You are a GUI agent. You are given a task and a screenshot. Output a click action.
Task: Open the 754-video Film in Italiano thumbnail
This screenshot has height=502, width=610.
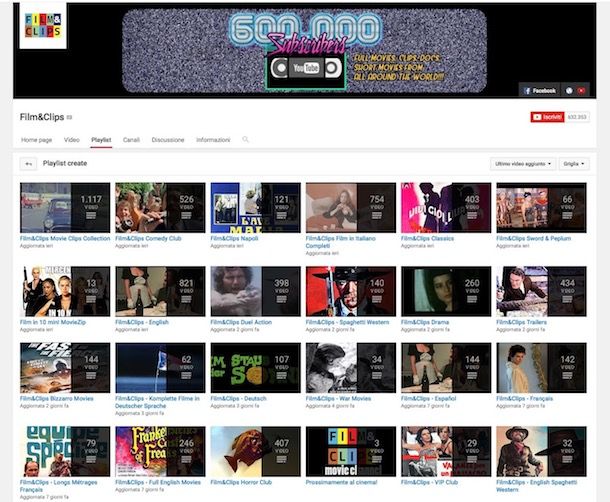[x=351, y=208]
